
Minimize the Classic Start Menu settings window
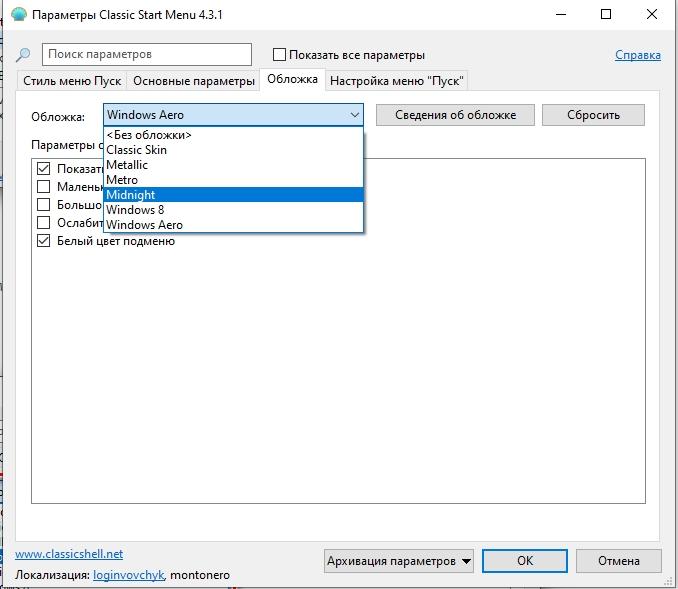click(x=561, y=14)
